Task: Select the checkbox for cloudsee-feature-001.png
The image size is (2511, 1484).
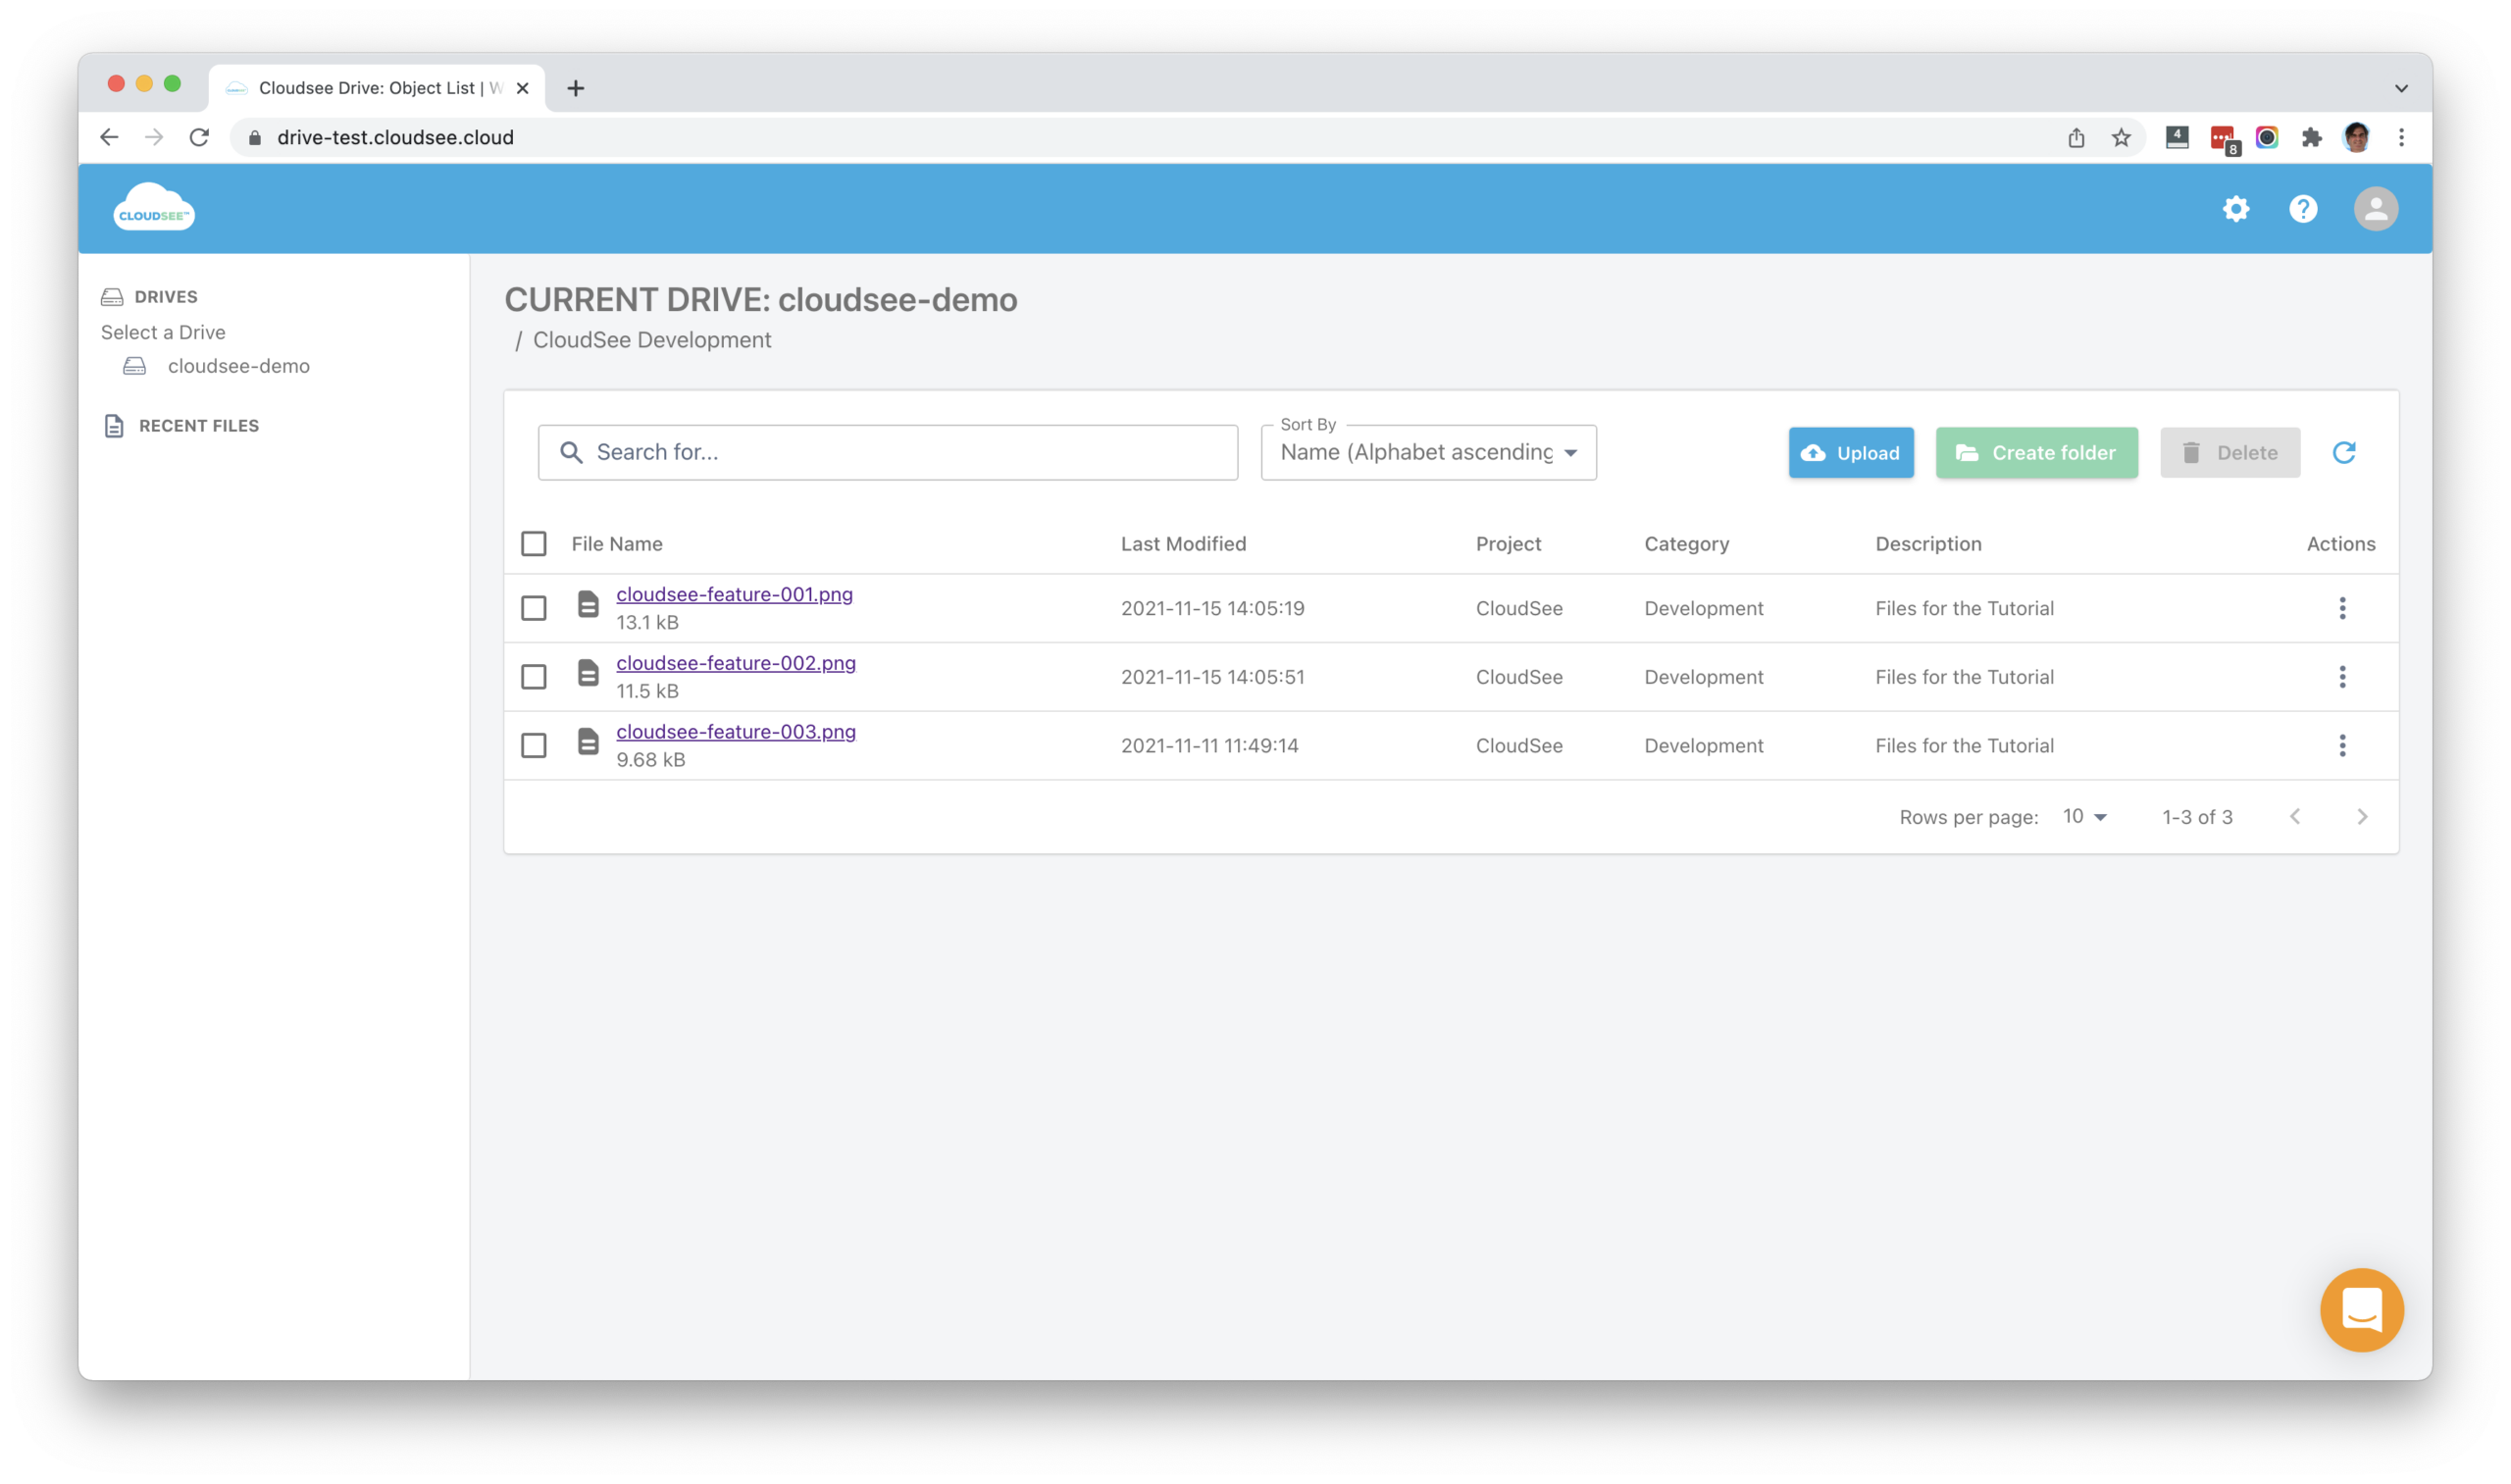Action: click(534, 607)
